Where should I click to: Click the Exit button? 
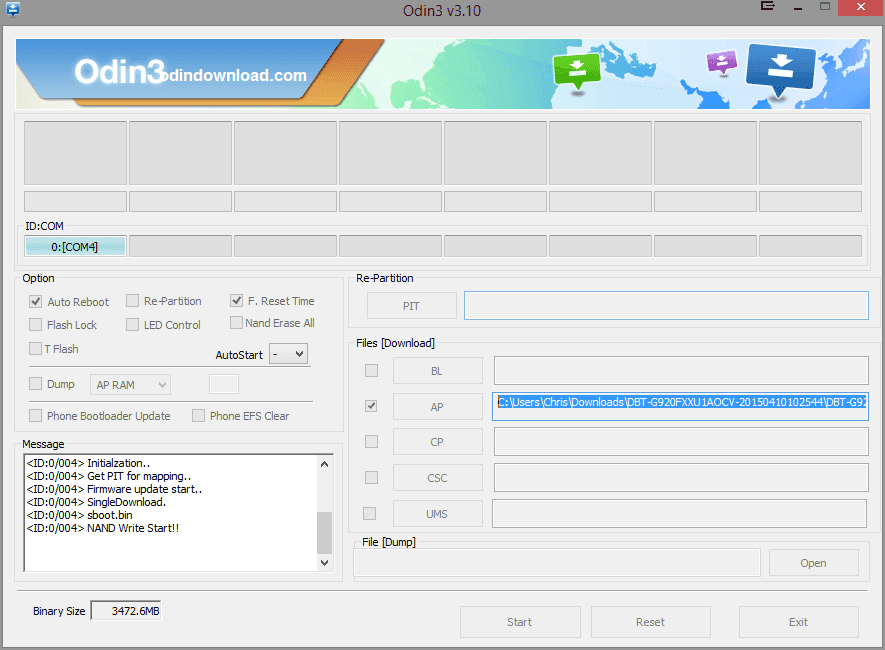tap(799, 622)
